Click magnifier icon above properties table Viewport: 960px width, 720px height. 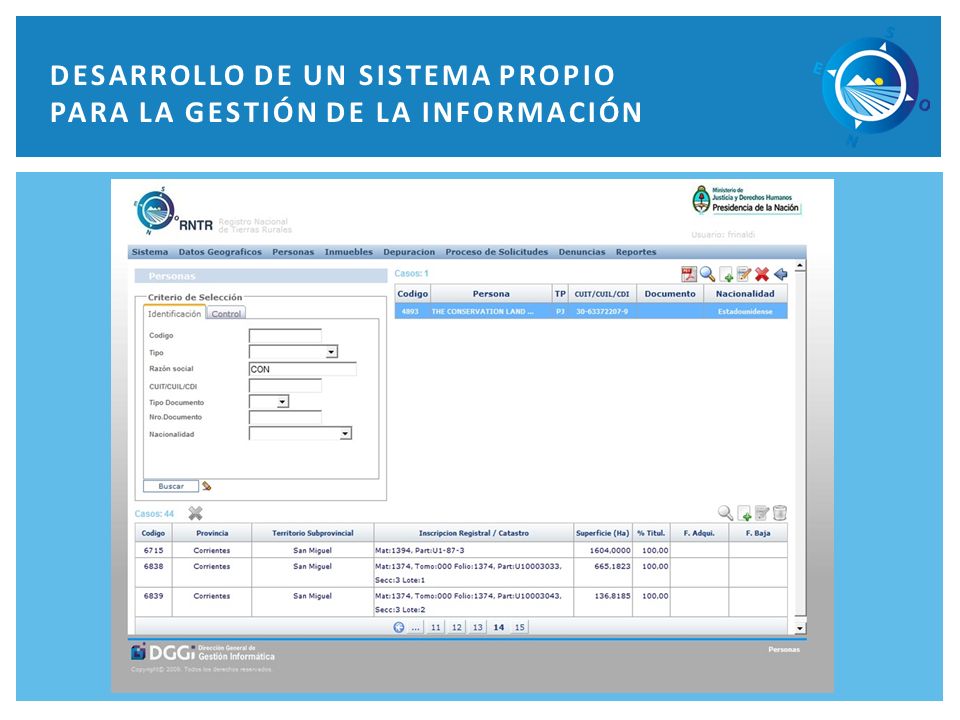point(726,513)
